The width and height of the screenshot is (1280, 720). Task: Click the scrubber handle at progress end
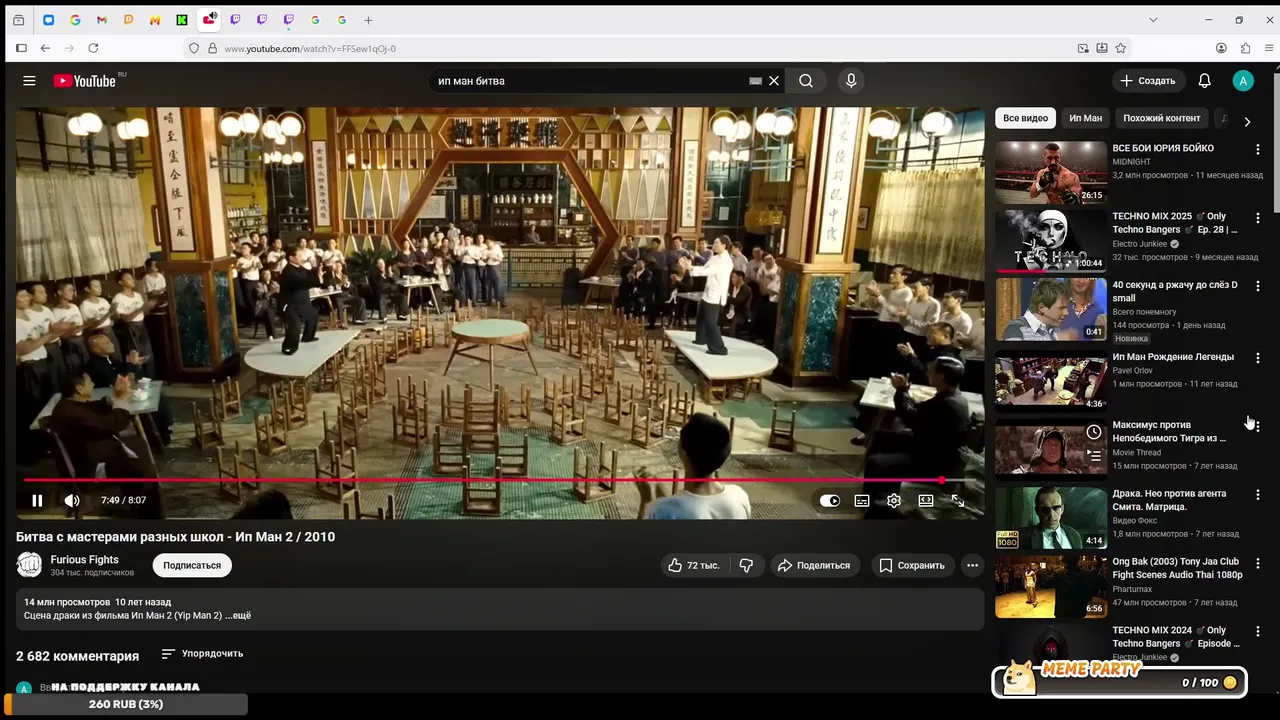[941, 481]
